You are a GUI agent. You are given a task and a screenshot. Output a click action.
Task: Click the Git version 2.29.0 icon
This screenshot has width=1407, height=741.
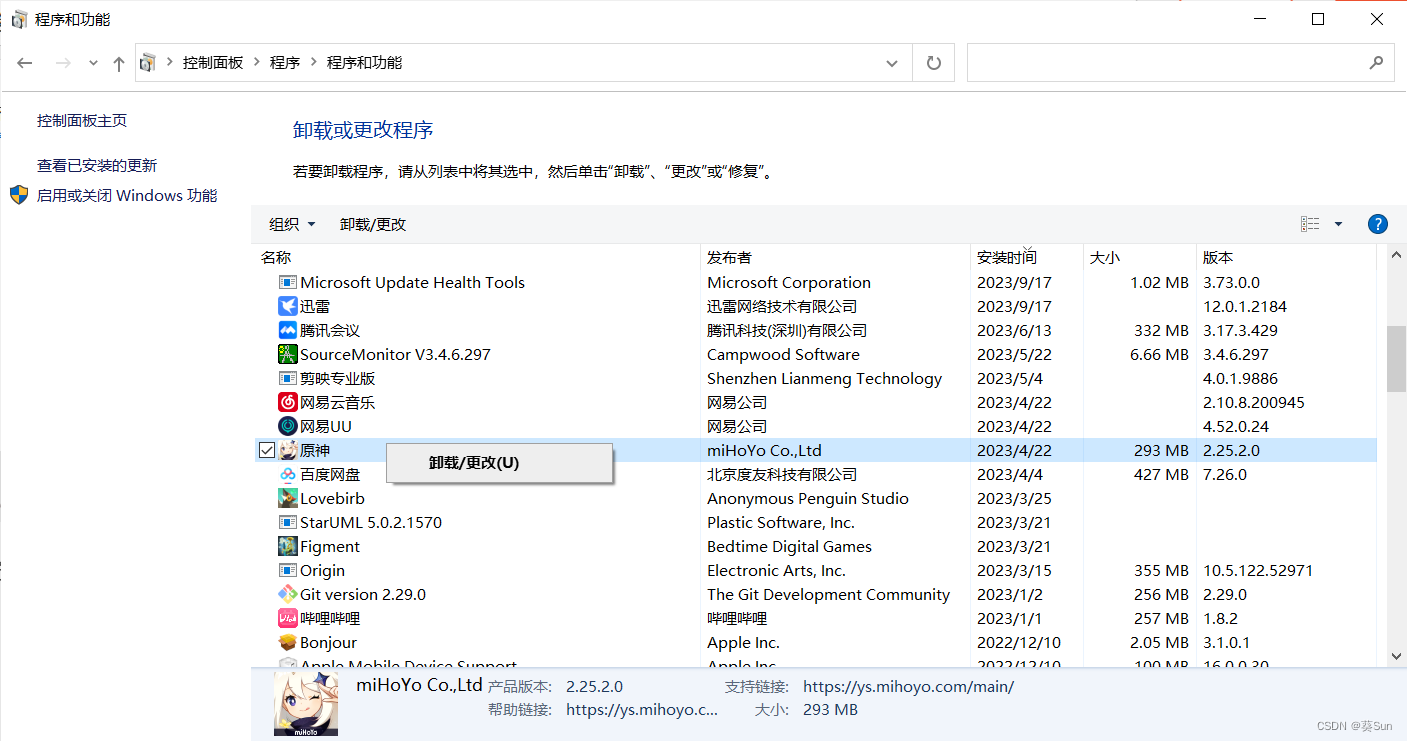pos(288,595)
